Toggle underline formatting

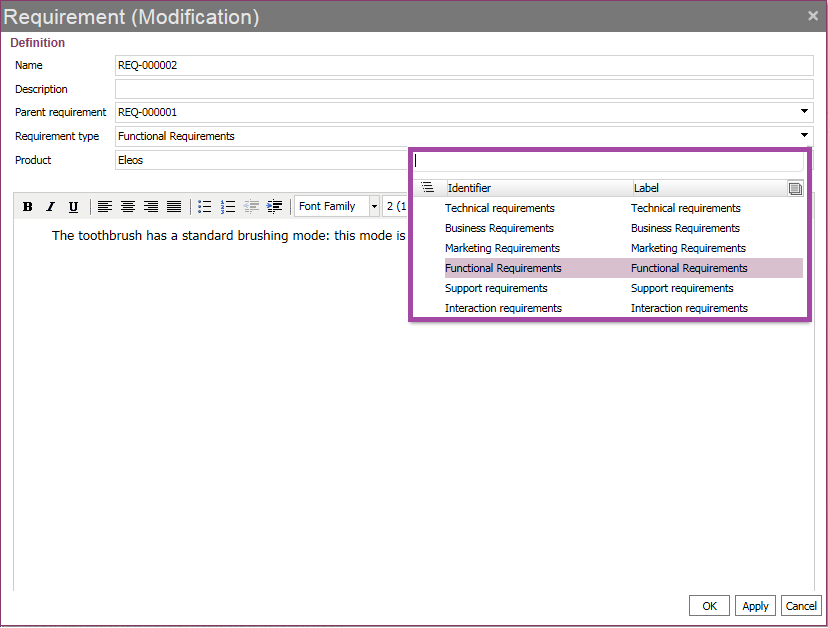[x=73, y=207]
